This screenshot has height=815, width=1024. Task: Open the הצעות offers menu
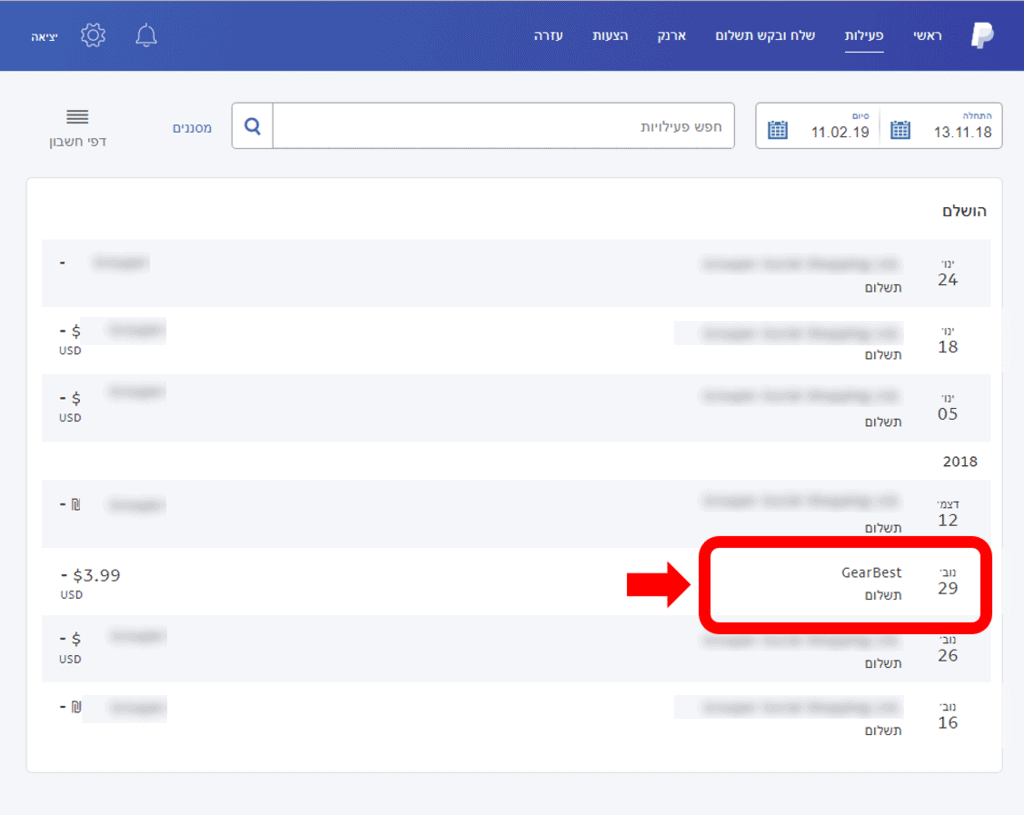(x=610, y=36)
